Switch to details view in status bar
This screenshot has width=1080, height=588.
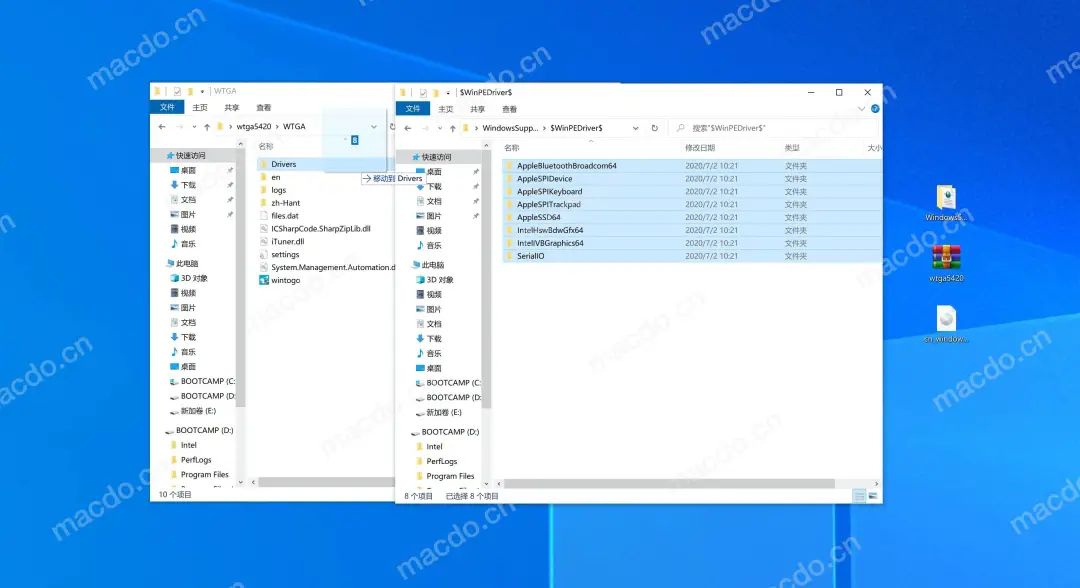[x=859, y=496]
